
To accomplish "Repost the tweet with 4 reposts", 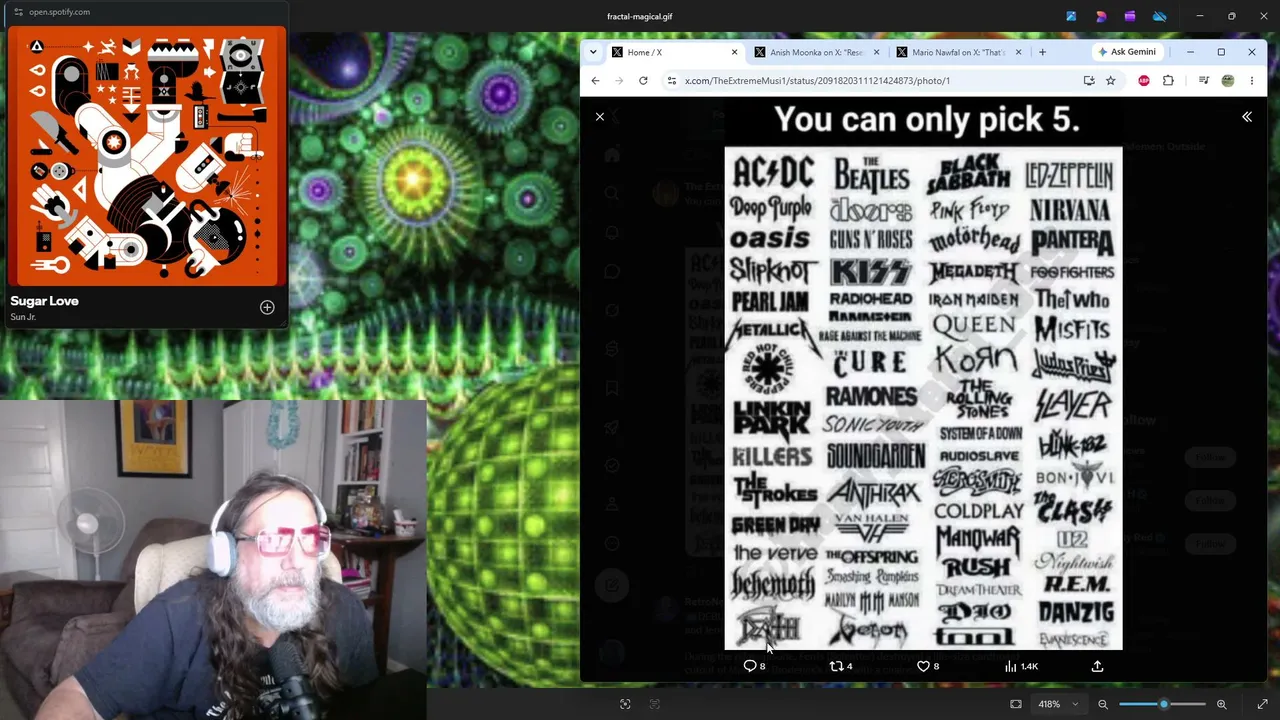I will [x=841, y=666].
